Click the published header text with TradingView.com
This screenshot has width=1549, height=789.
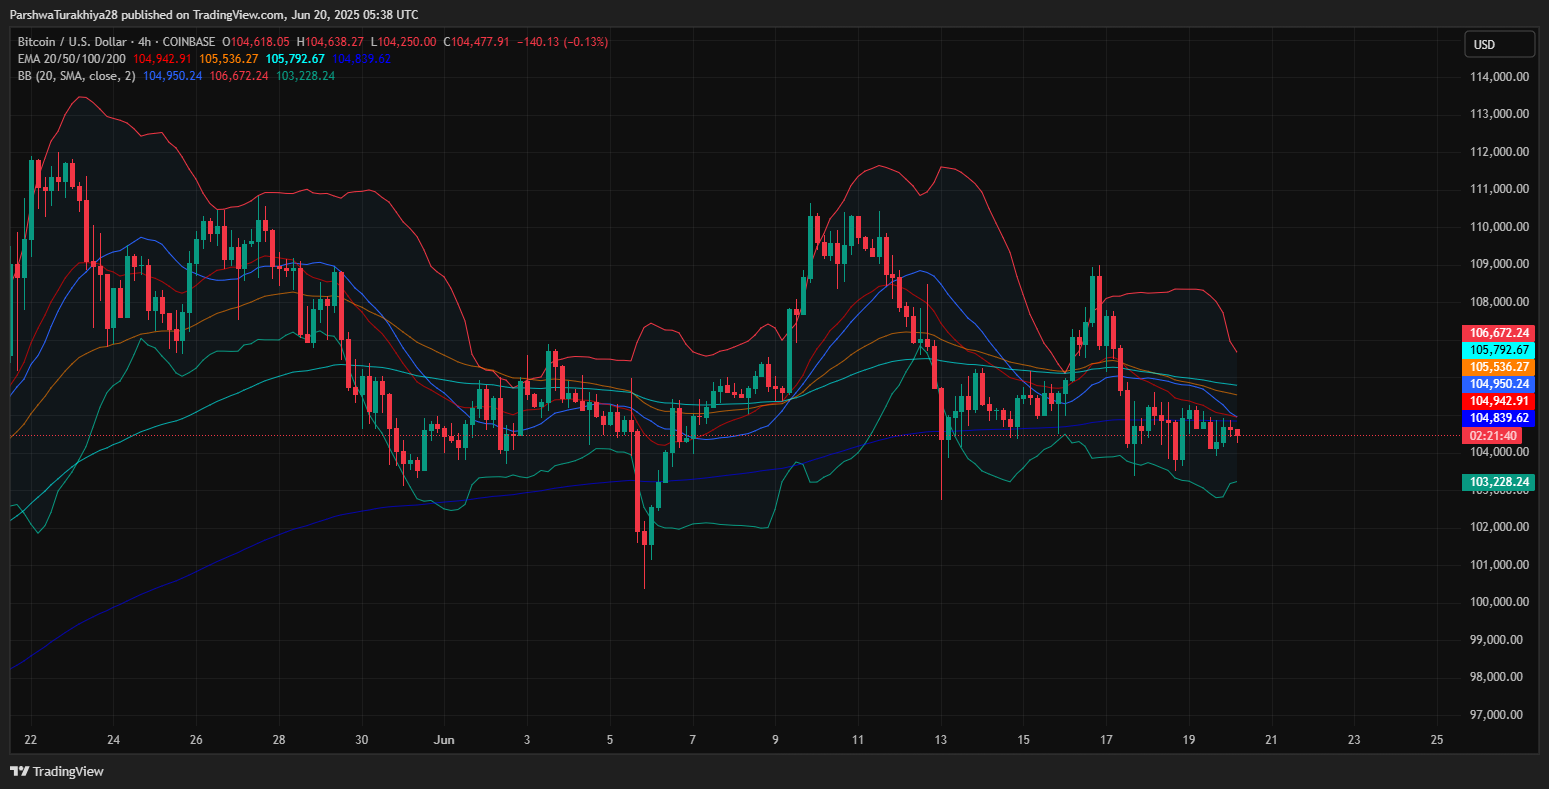(x=214, y=14)
